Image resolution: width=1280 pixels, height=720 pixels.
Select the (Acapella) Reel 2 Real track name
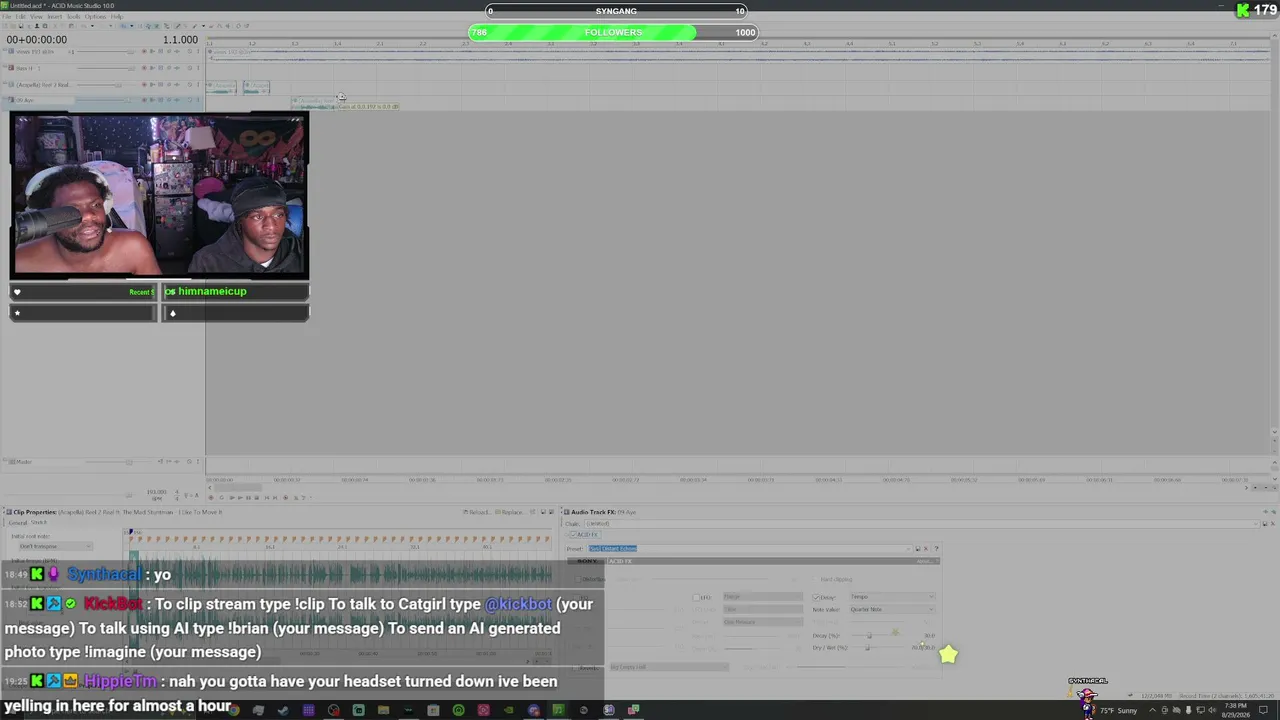coord(43,84)
